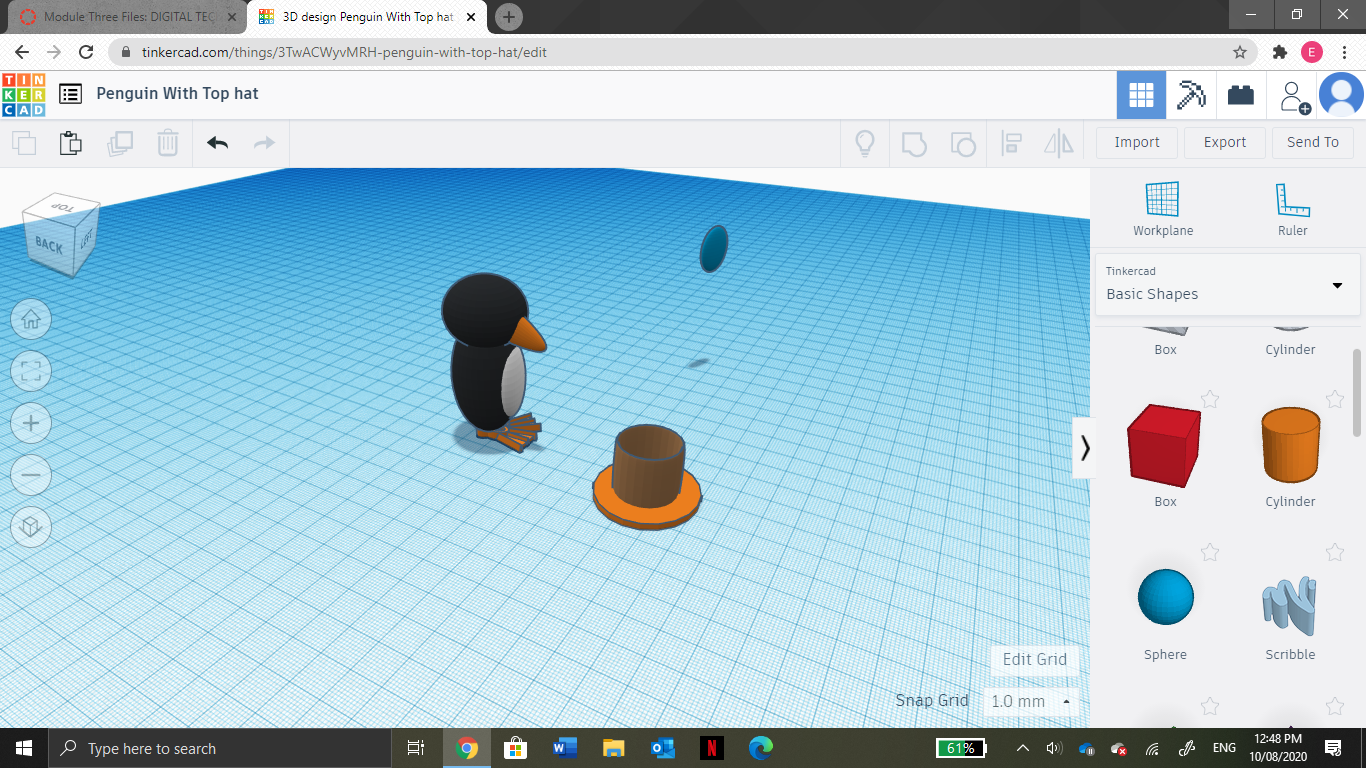Click the Ungroup shapes icon
Screen dimensions: 1366x768
point(962,143)
